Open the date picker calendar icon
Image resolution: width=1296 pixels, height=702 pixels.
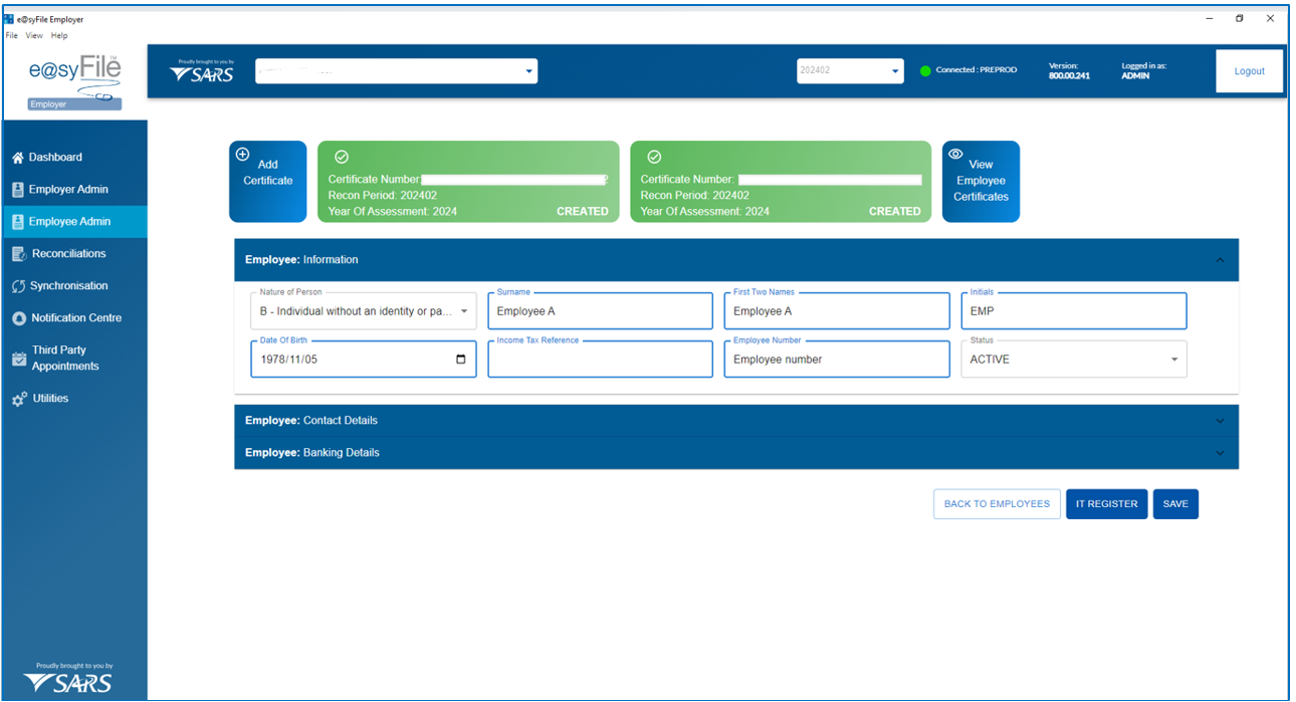pyautogui.click(x=460, y=360)
